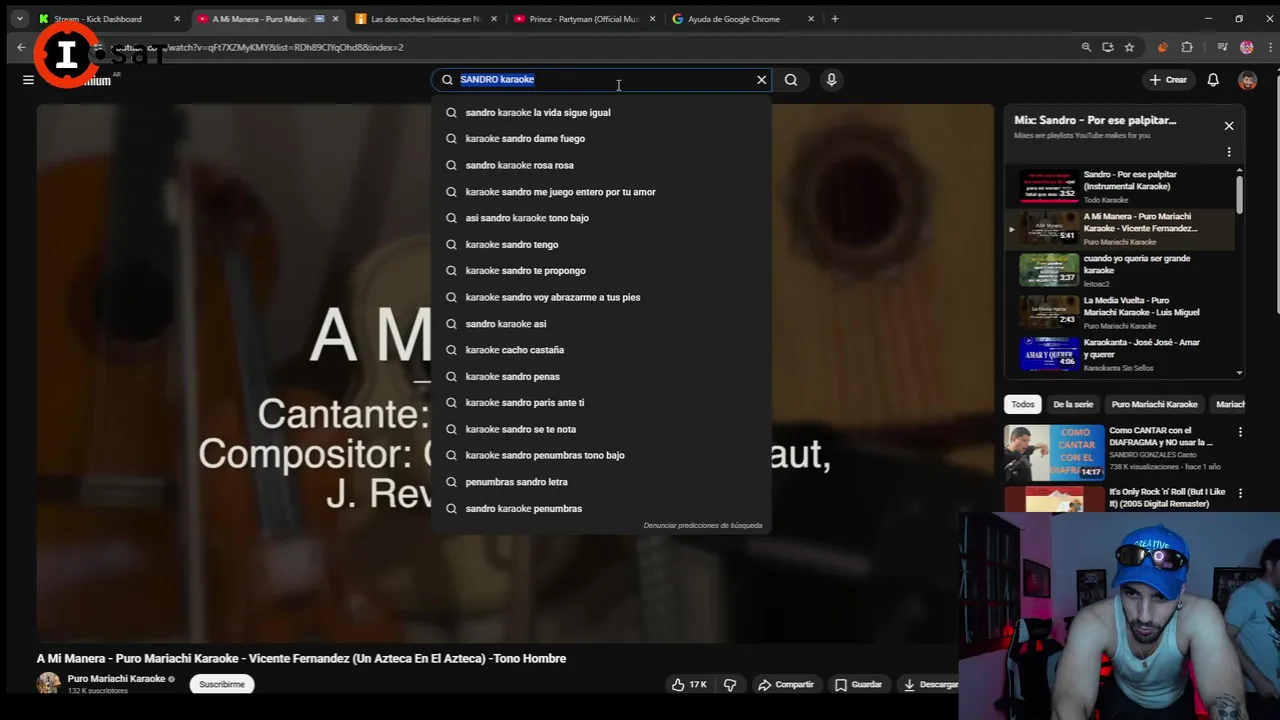Dislike the video with thumbs down
The height and width of the screenshot is (720, 1280).
[x=730, y=684]
